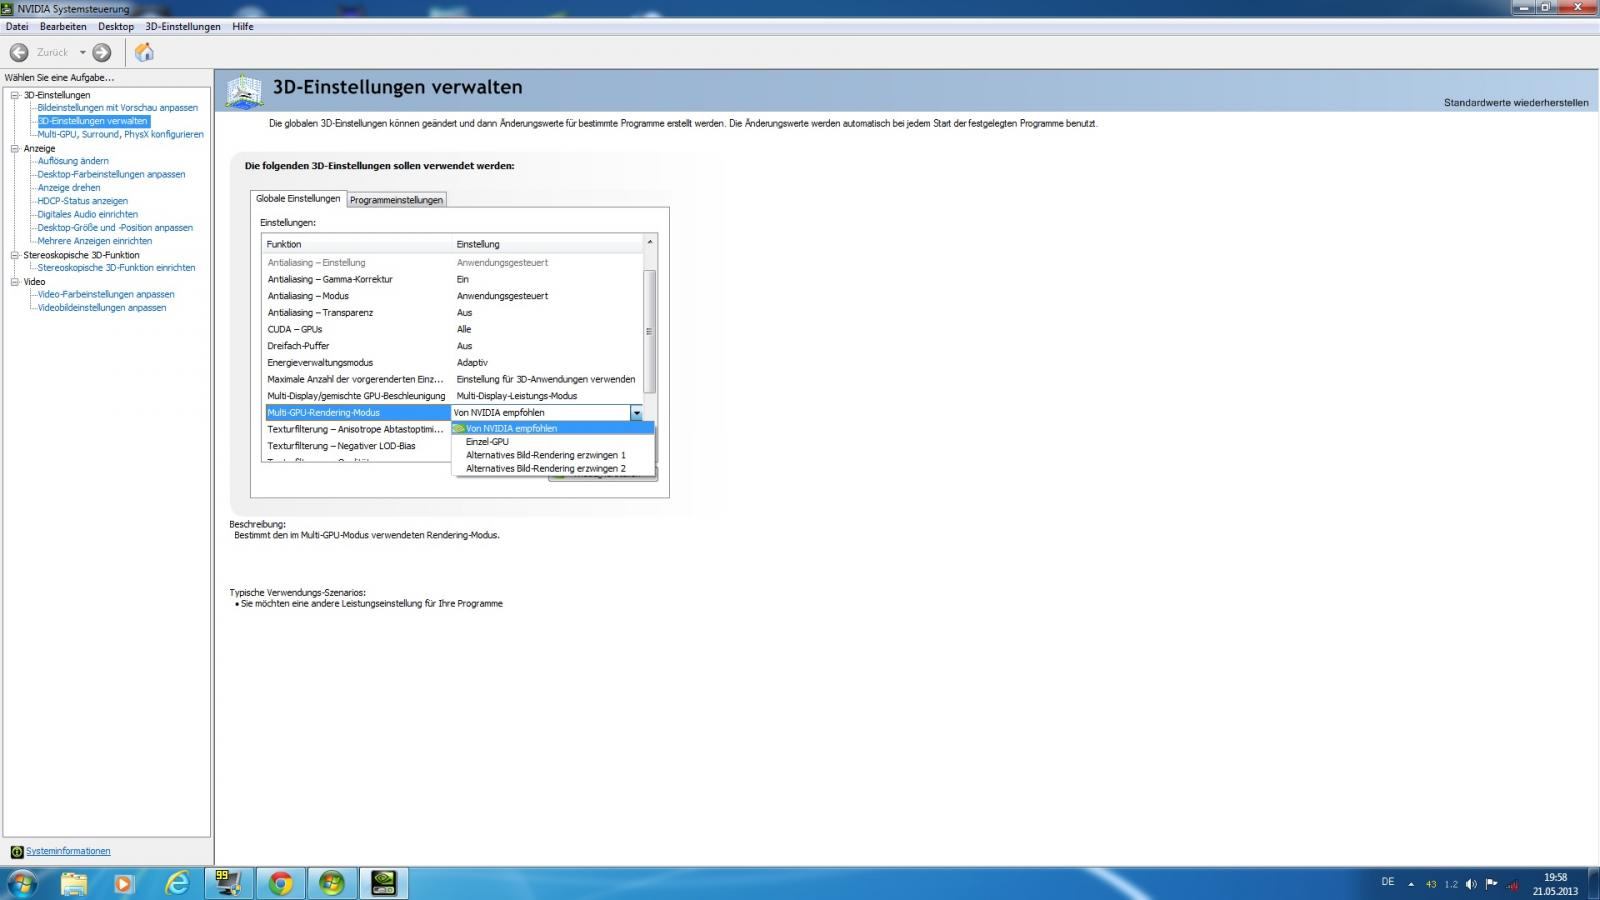Viewport: 1600px width, 900px height.
Task: Toggle the Multi-GPU-Rendering-Modus dropdown arrow
Action: pyautogui.click(x=636, y=413)
